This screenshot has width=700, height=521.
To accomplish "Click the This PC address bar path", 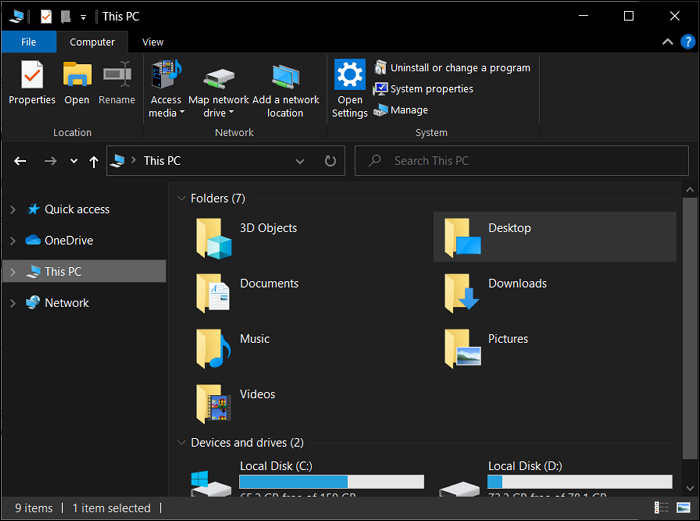I will point(162,161).
